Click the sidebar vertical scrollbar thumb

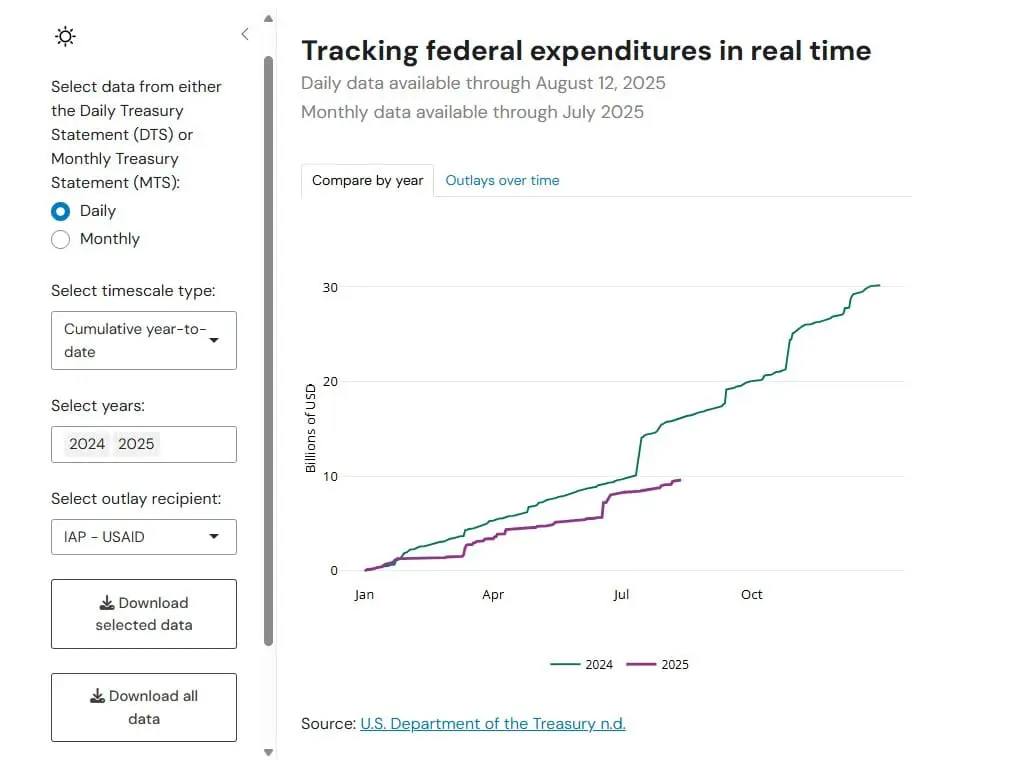click(268, 350)
